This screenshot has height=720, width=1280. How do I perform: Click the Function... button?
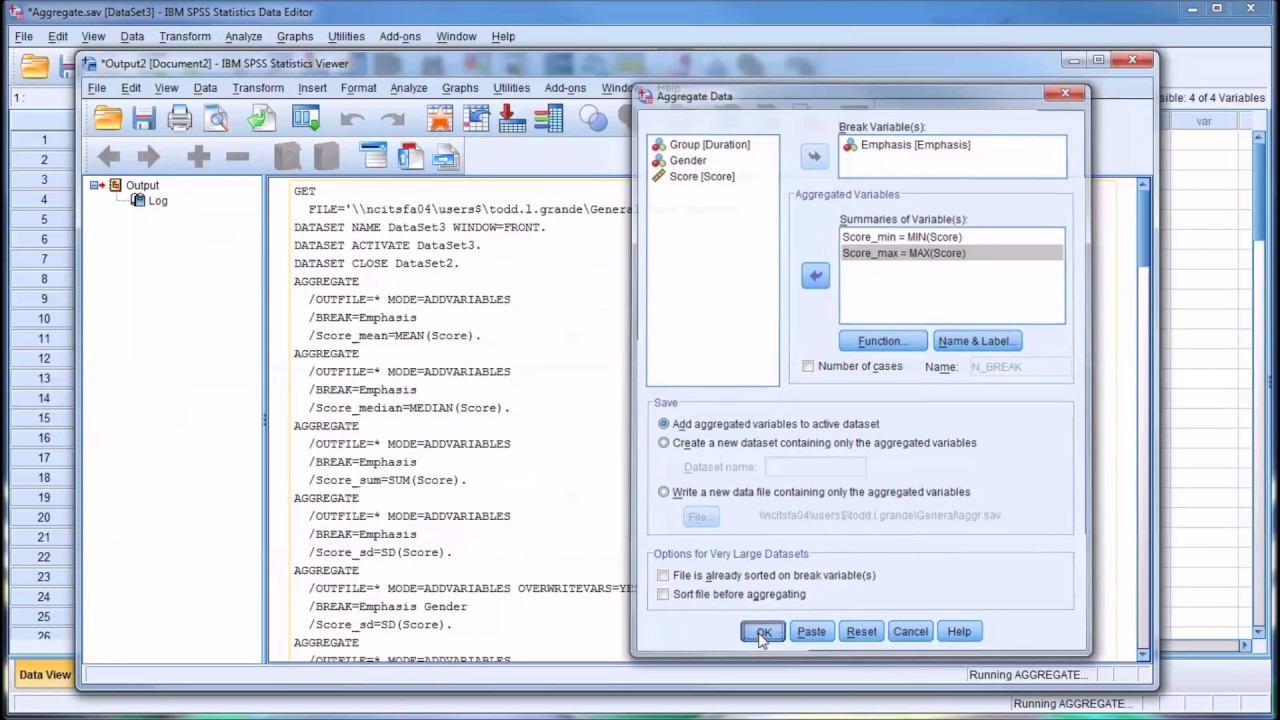(x=883, y=341)
